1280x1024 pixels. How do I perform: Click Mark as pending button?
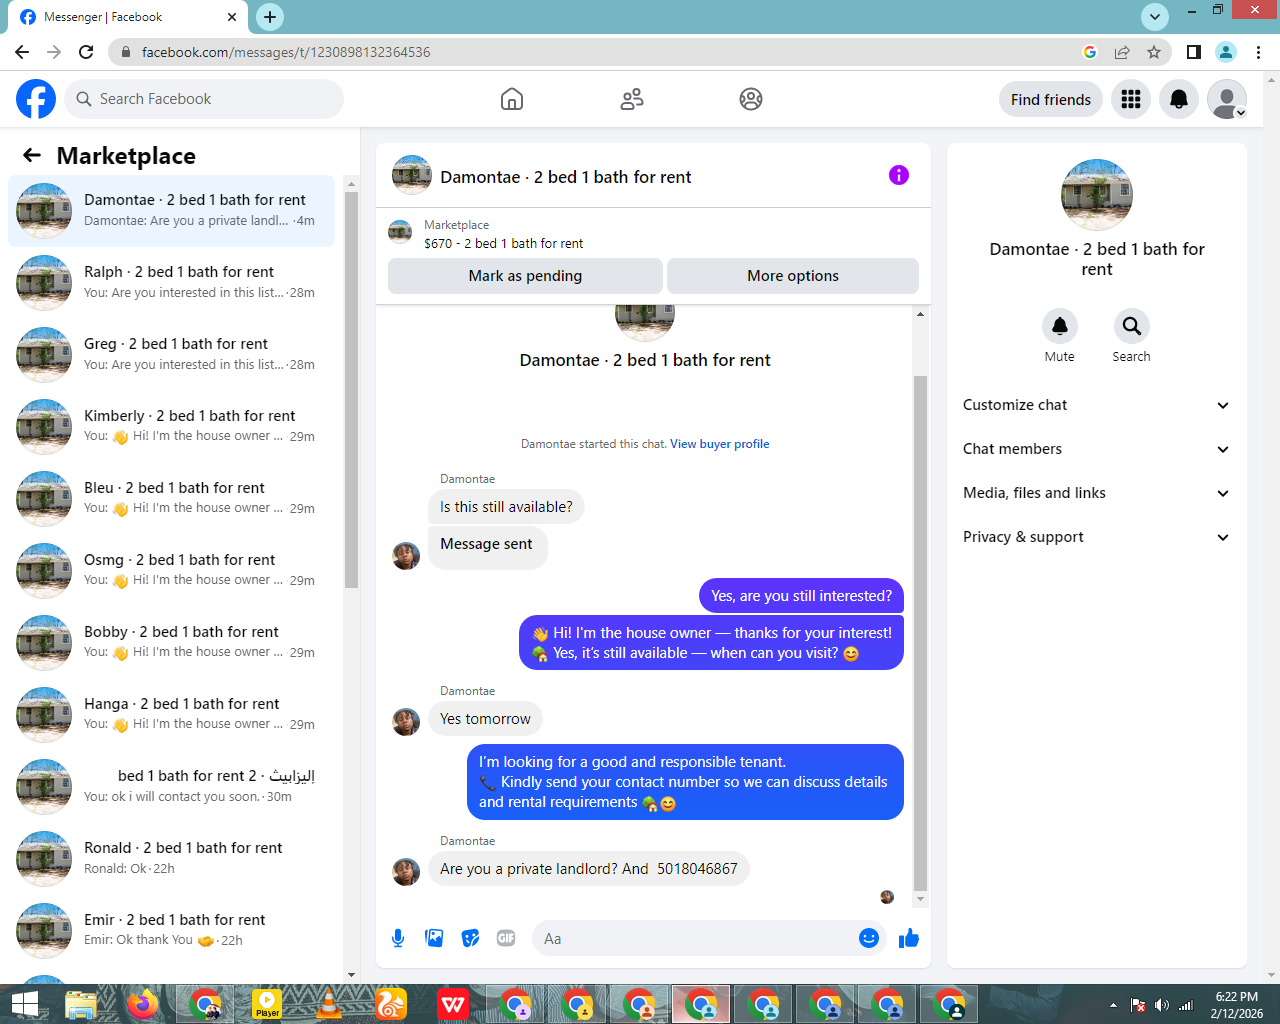point(525,276)
